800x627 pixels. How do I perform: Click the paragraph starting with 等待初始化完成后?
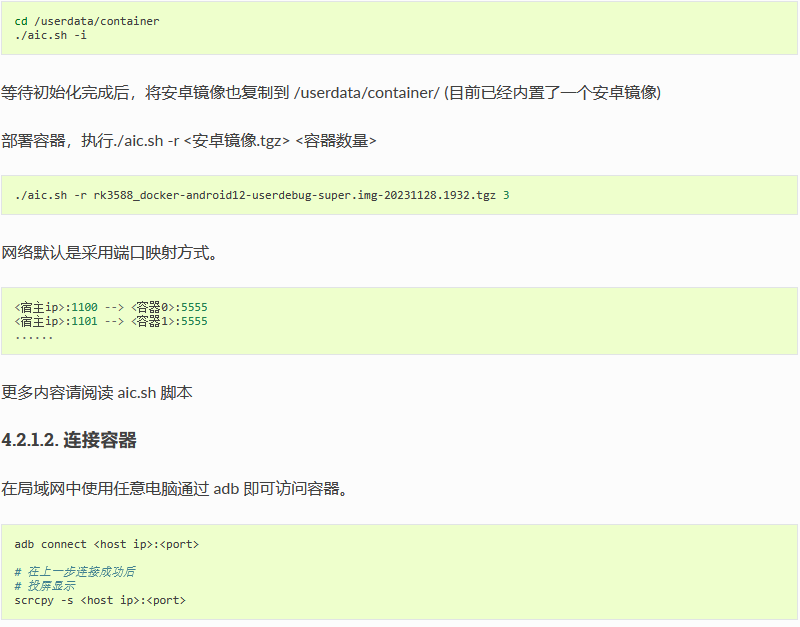[x=331, y=92]
